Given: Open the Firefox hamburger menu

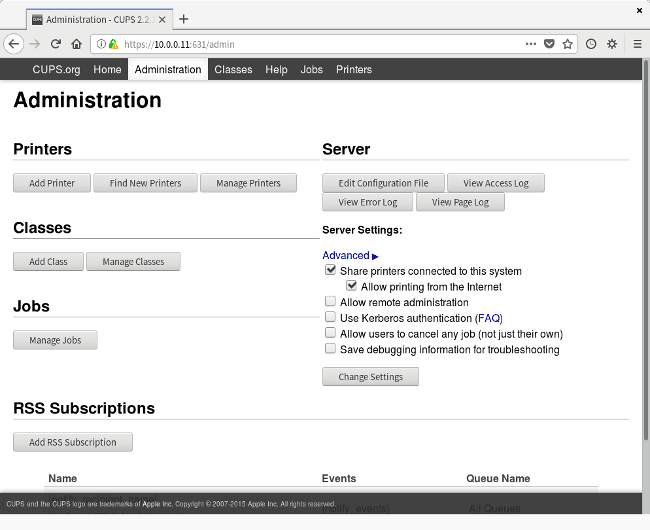Looking at the screenshot, I should [x=636, y=44].
